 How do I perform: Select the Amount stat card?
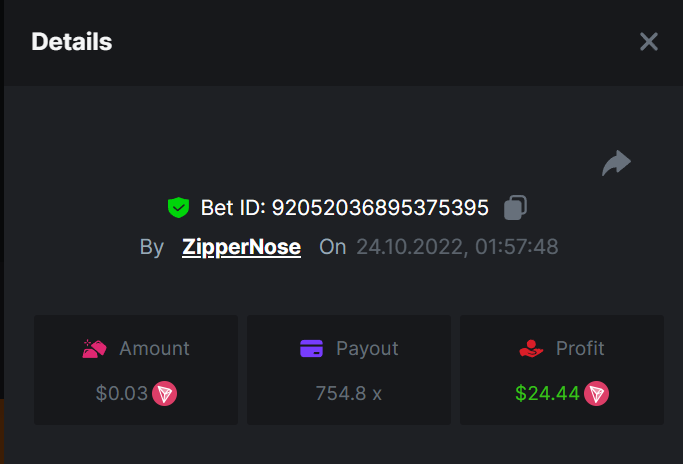tap(136, 370)
